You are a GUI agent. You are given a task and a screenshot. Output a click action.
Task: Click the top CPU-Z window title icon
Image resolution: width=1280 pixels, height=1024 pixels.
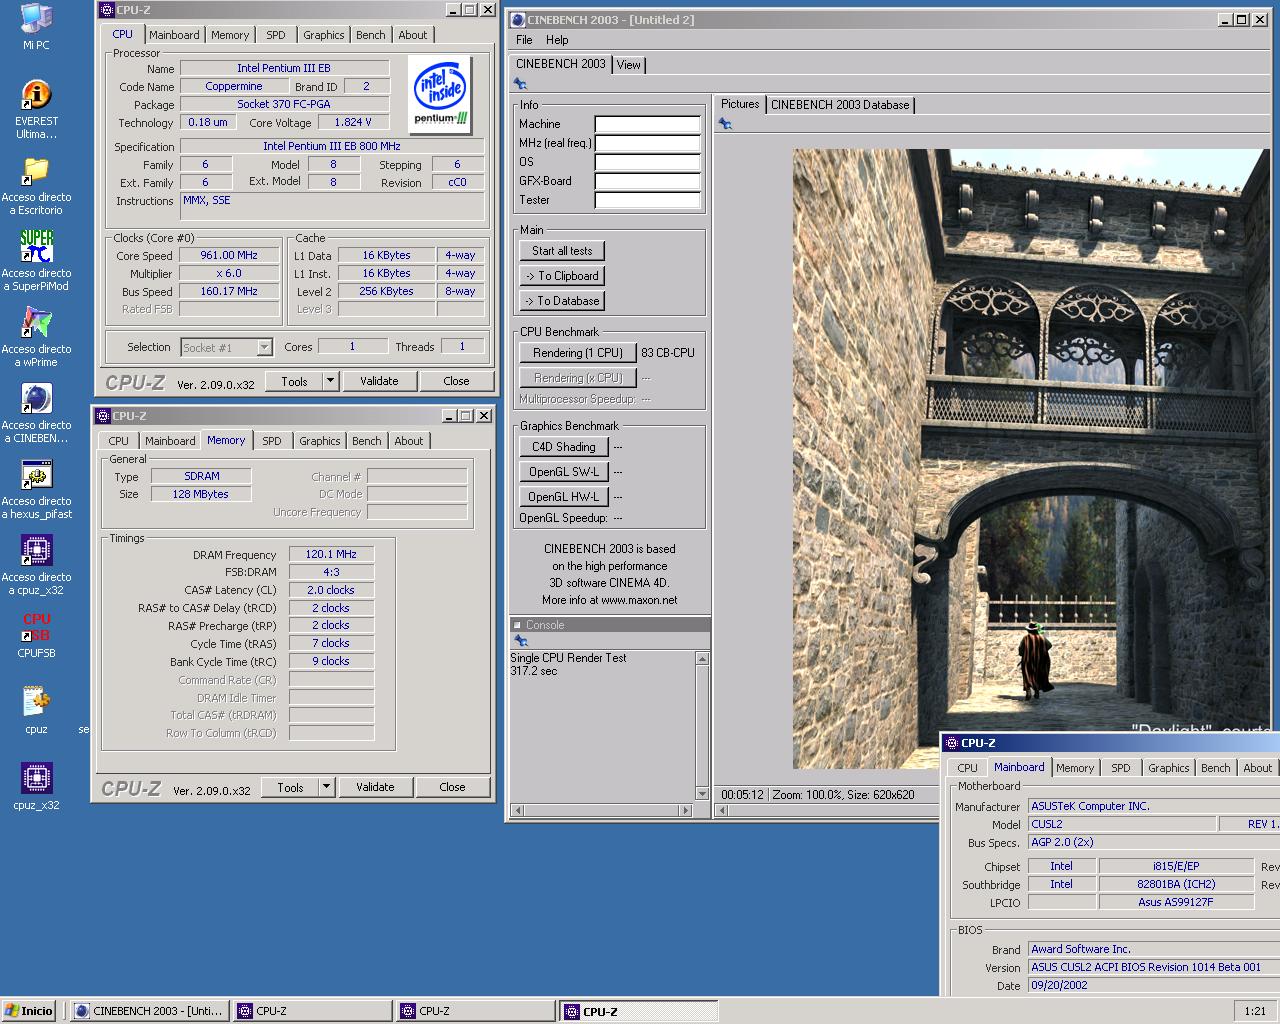[107, 10]
